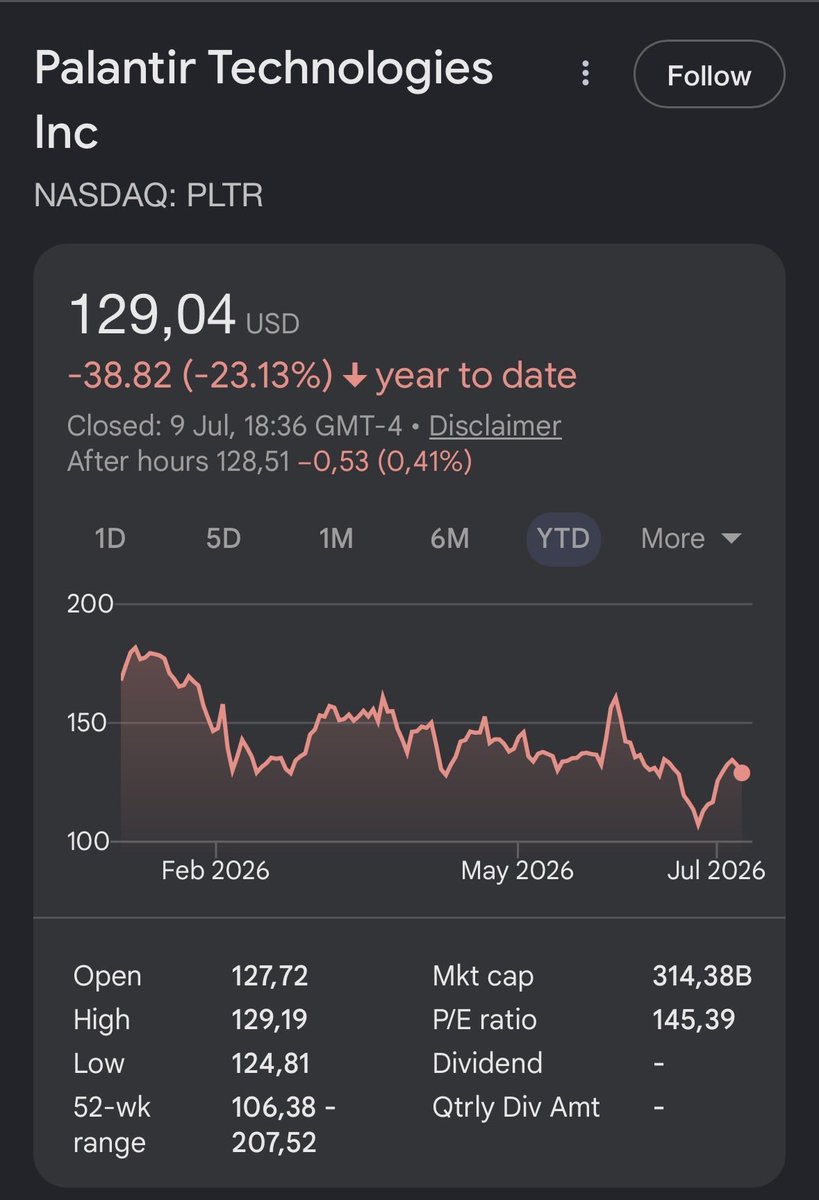Open the three-dot options menu

click(x=586, y=73)
